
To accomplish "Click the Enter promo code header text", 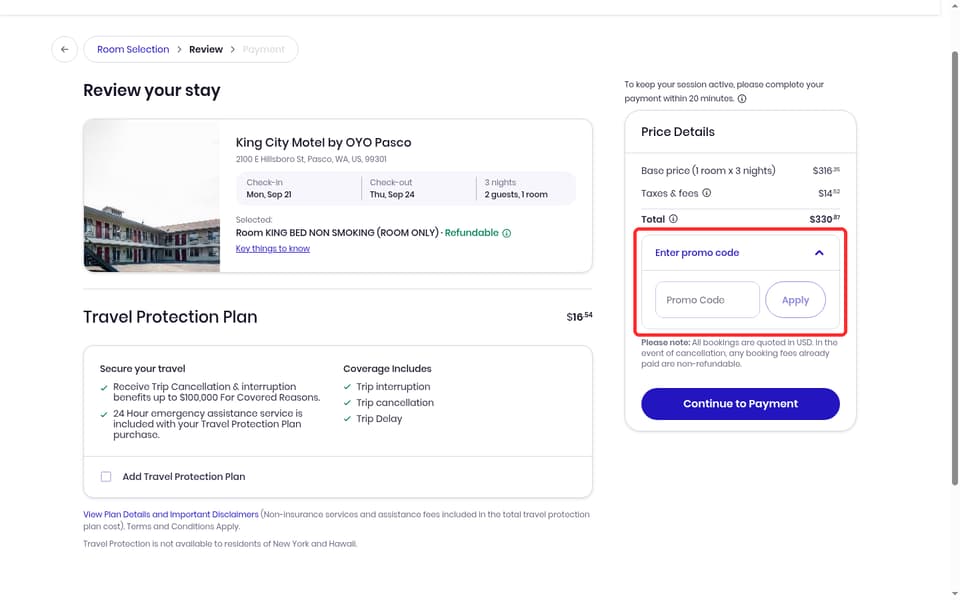I will click(697, 253).
